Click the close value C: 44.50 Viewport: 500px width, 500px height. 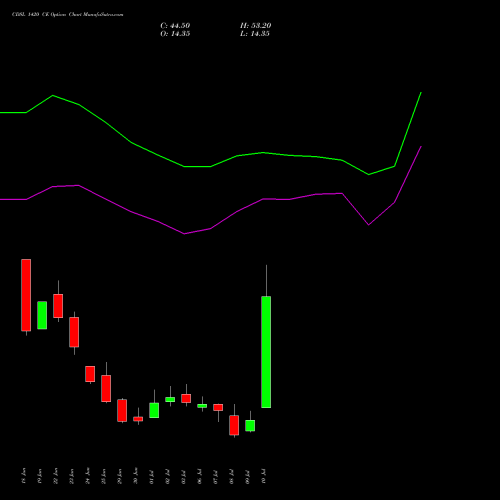point(175,26)
